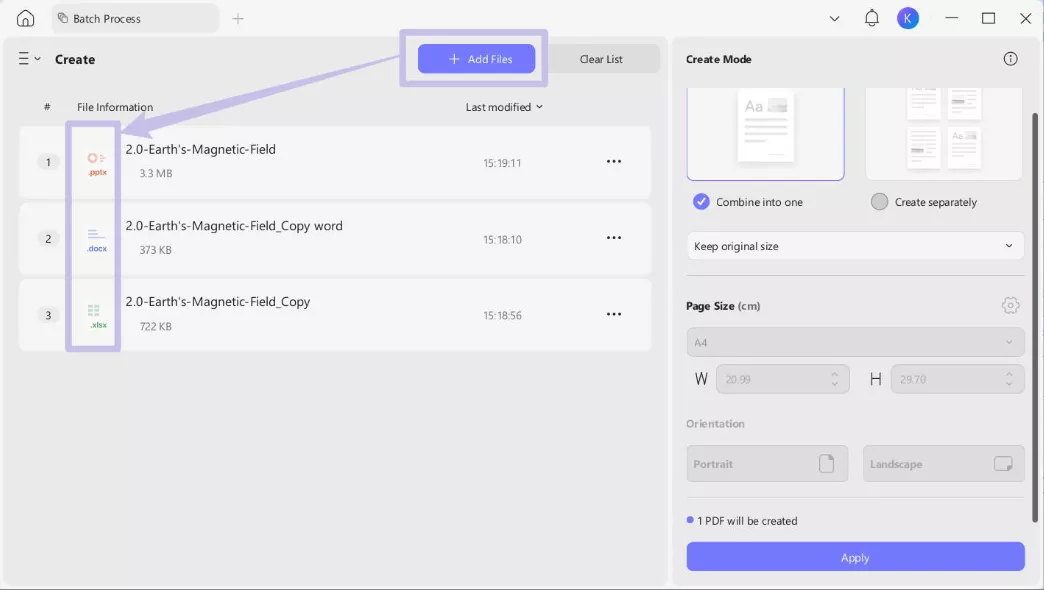Click the Add Files button
Screen dimensions: 1044x590
(477, 59)
